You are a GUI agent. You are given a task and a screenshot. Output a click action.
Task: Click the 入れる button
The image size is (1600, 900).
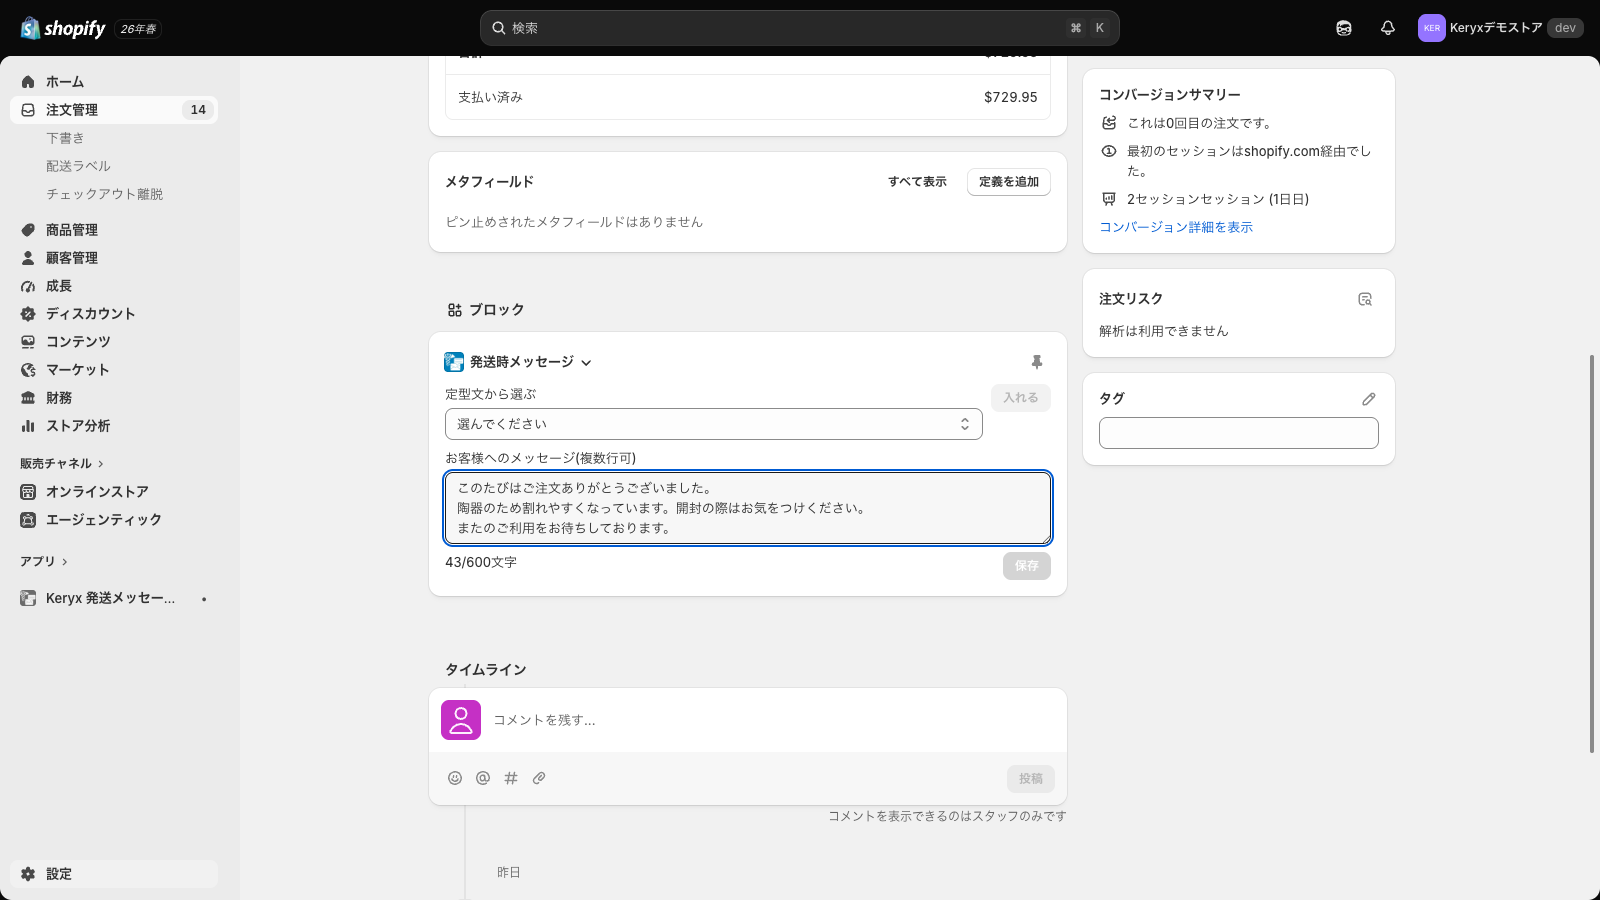[x=1021, y=397]
